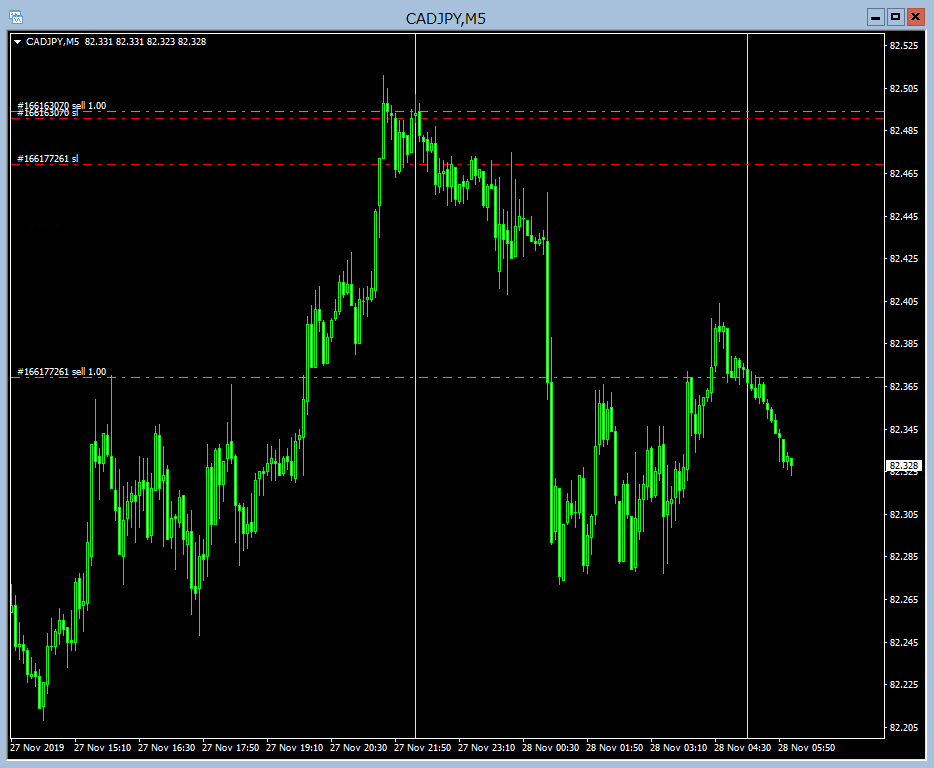934x768 pixels.
Task: Click the 28 Nov 05:50 time axis label
Action: [807, 748]
